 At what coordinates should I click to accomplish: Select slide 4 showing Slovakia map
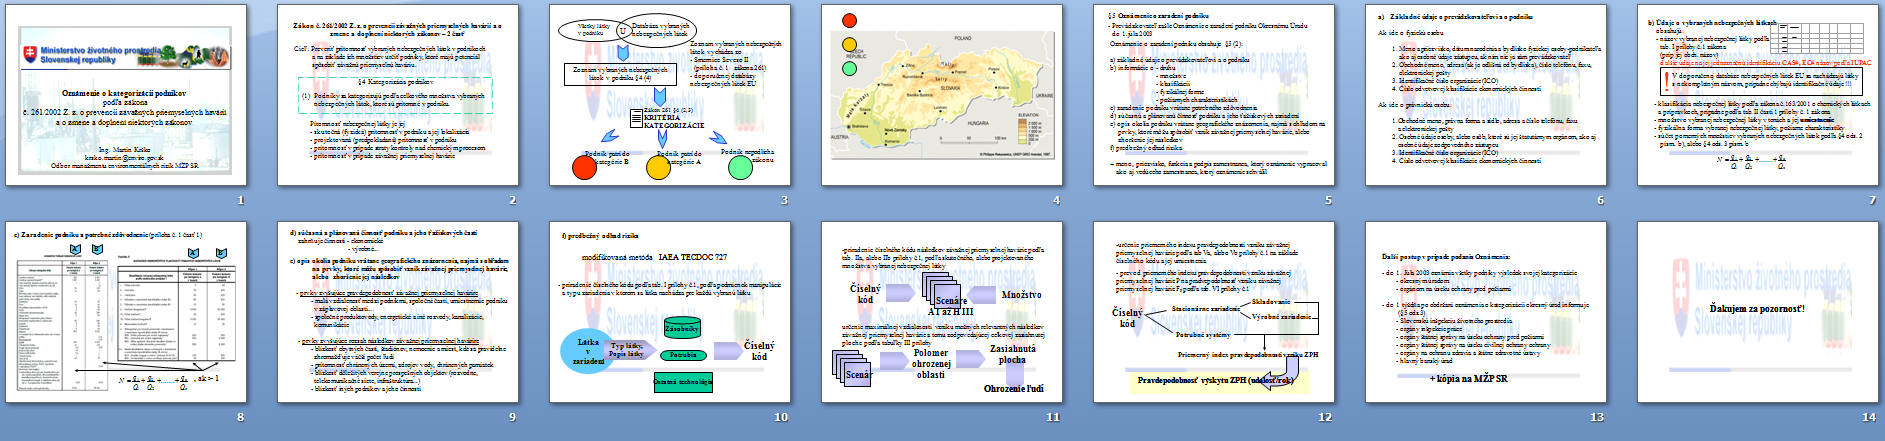pos(942,95)
